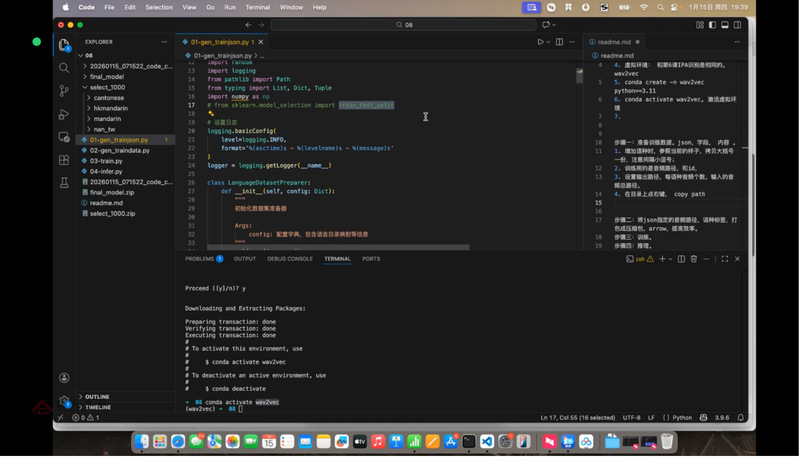Click the Python language mode in status bar
Image resolution: width=799 pixels, height=461 pixels.
682,417
